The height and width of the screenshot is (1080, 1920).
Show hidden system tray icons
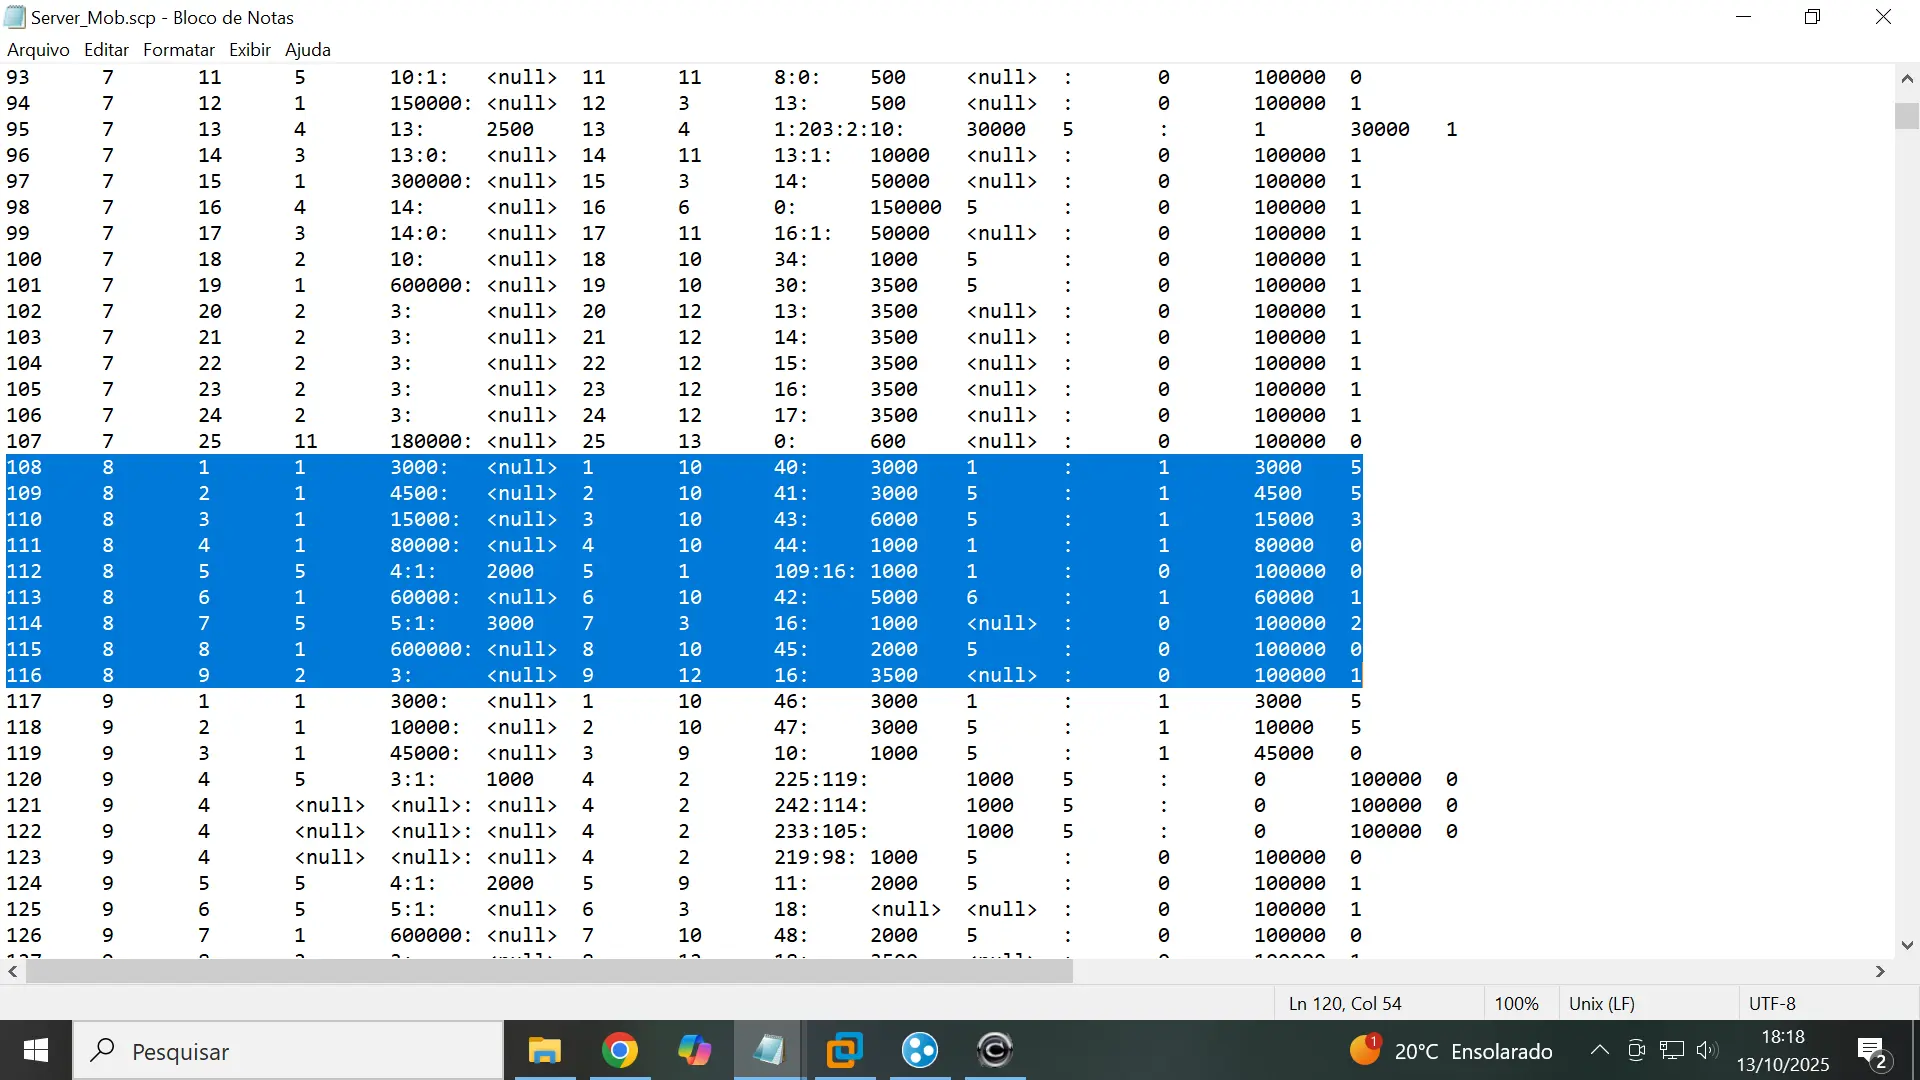[x=1600, y=1050]
